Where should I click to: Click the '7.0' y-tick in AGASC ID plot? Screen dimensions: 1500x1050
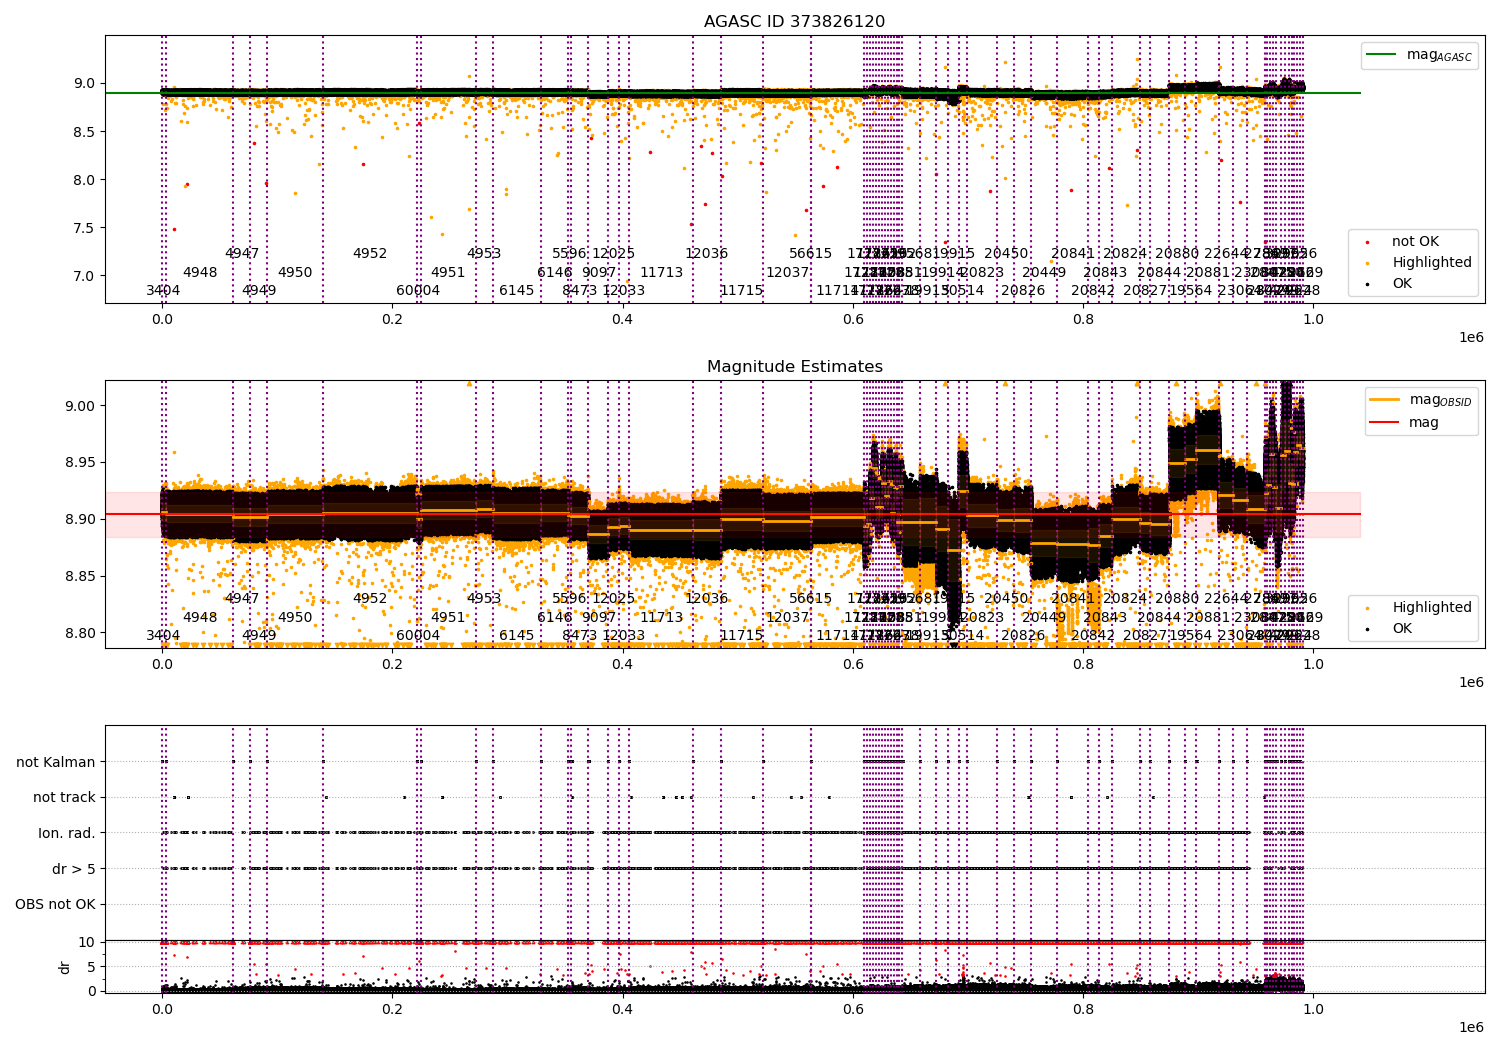pyautogui.click(x=84, y=276)
